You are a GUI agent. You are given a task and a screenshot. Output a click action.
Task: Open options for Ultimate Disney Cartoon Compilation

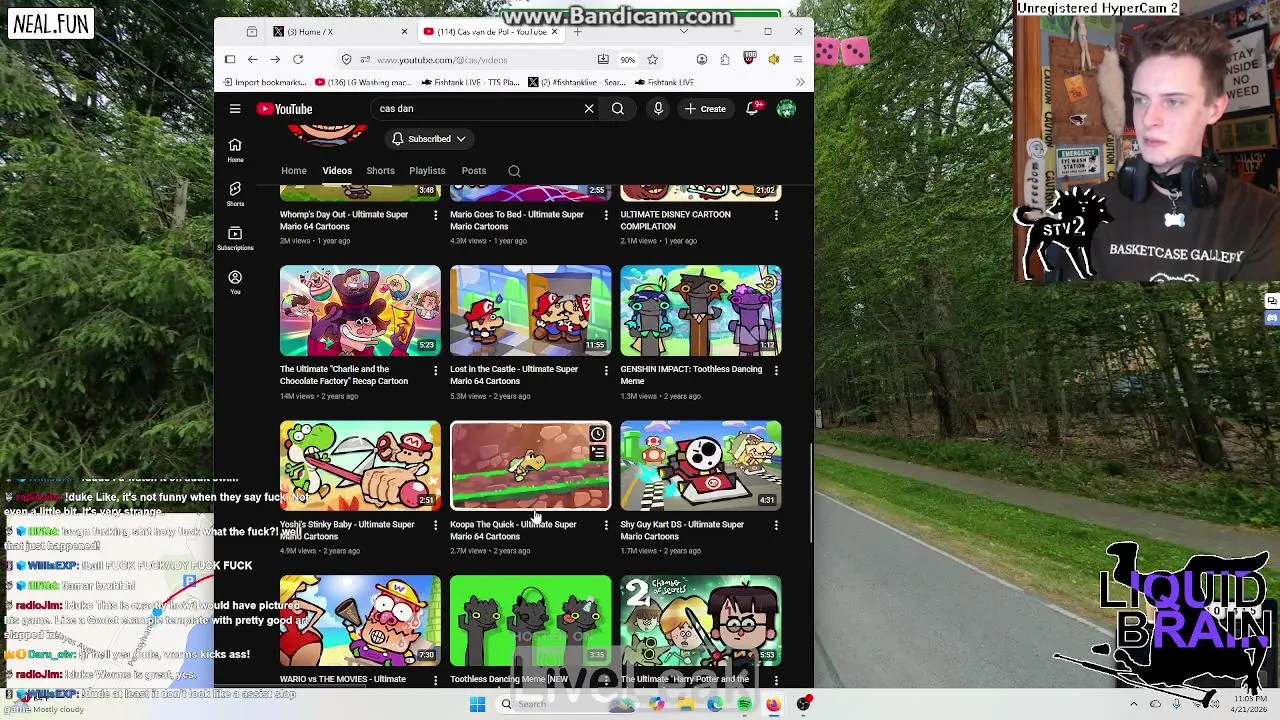(x=776, y=215)
